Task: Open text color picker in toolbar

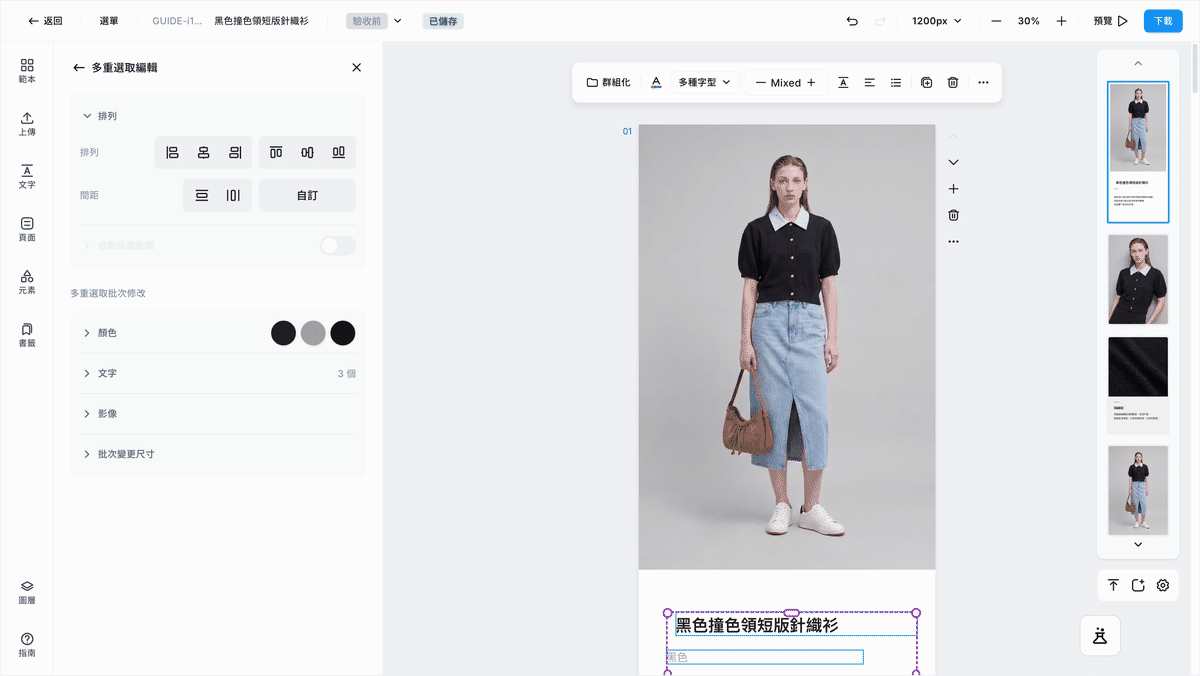Action: pyautogui.click(x=656, y=83)
